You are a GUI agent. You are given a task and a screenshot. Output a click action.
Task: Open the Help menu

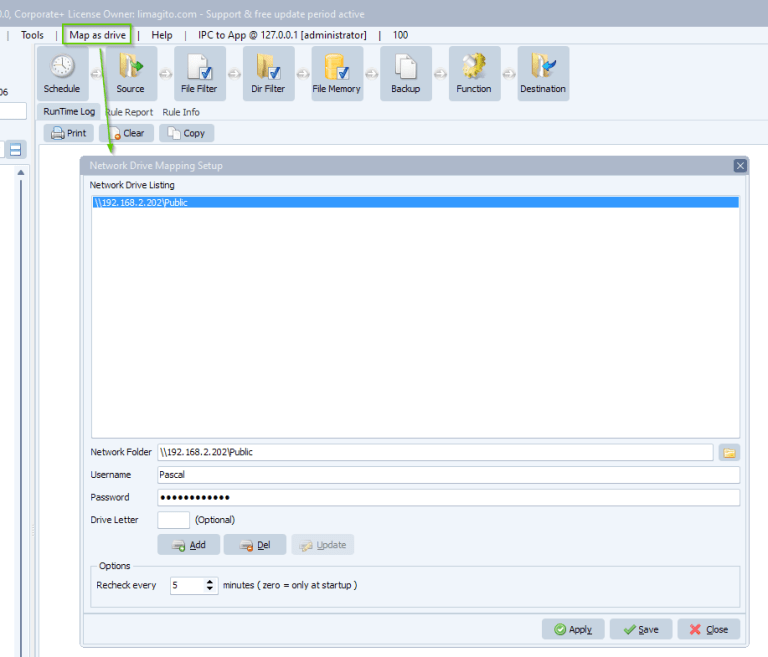tap(162, 35)
